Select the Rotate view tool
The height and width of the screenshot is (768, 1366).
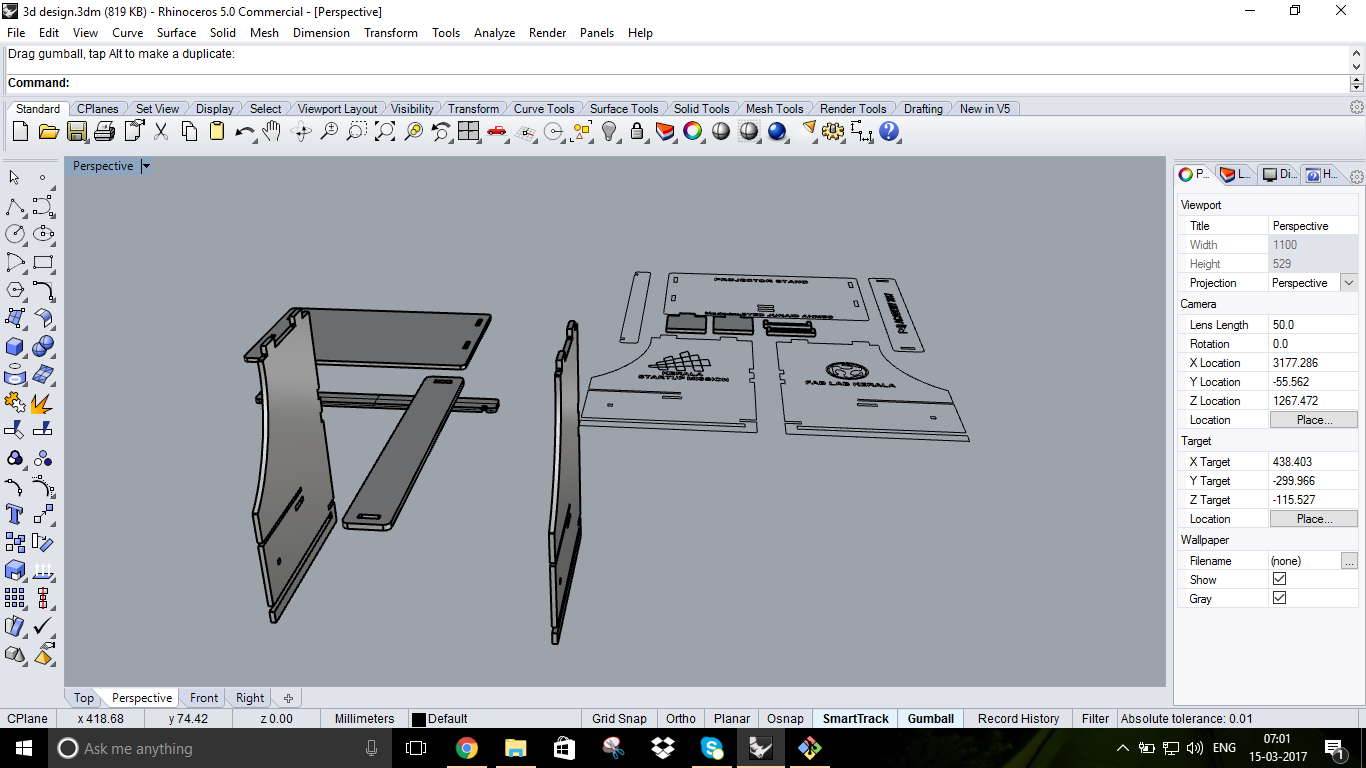coord(299,131)
